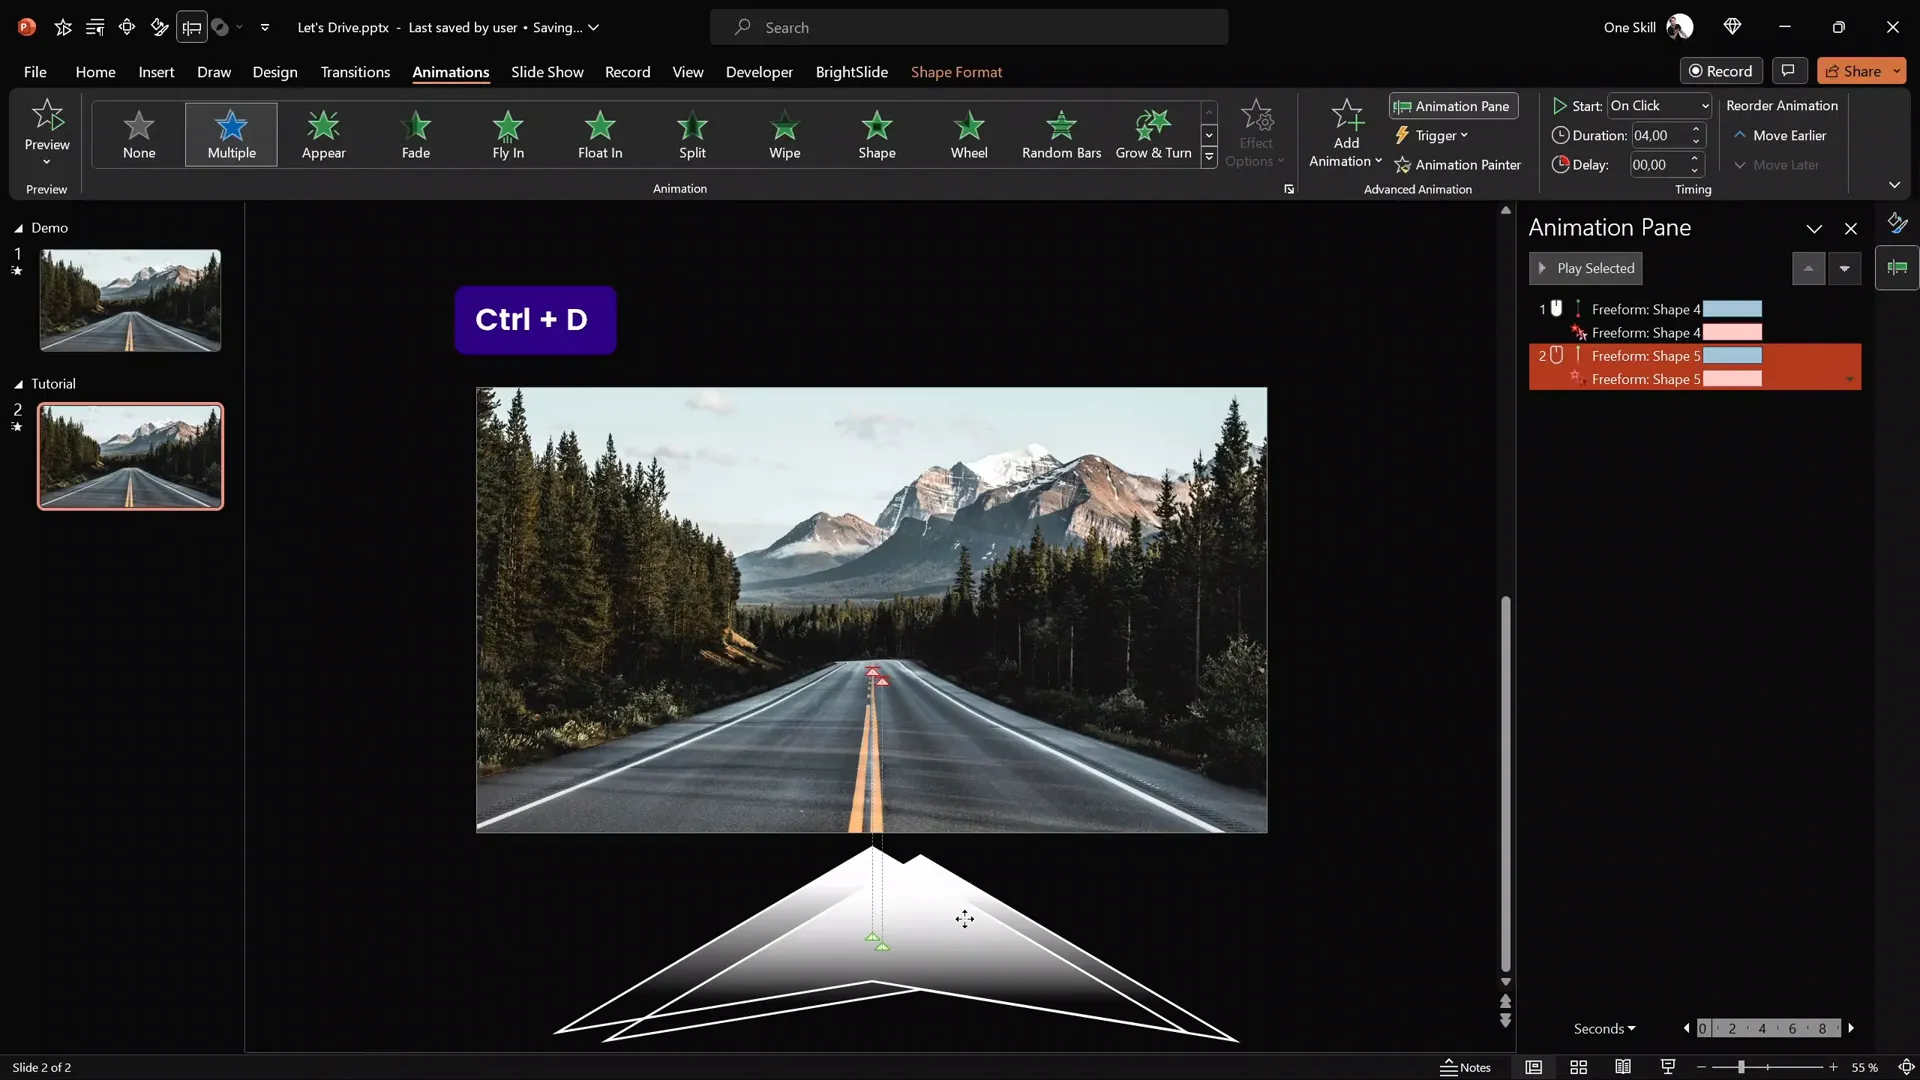The image size is (1920, 1080).
Task: Click the PowerPoint premium diamond icon
Action: 1732,27
